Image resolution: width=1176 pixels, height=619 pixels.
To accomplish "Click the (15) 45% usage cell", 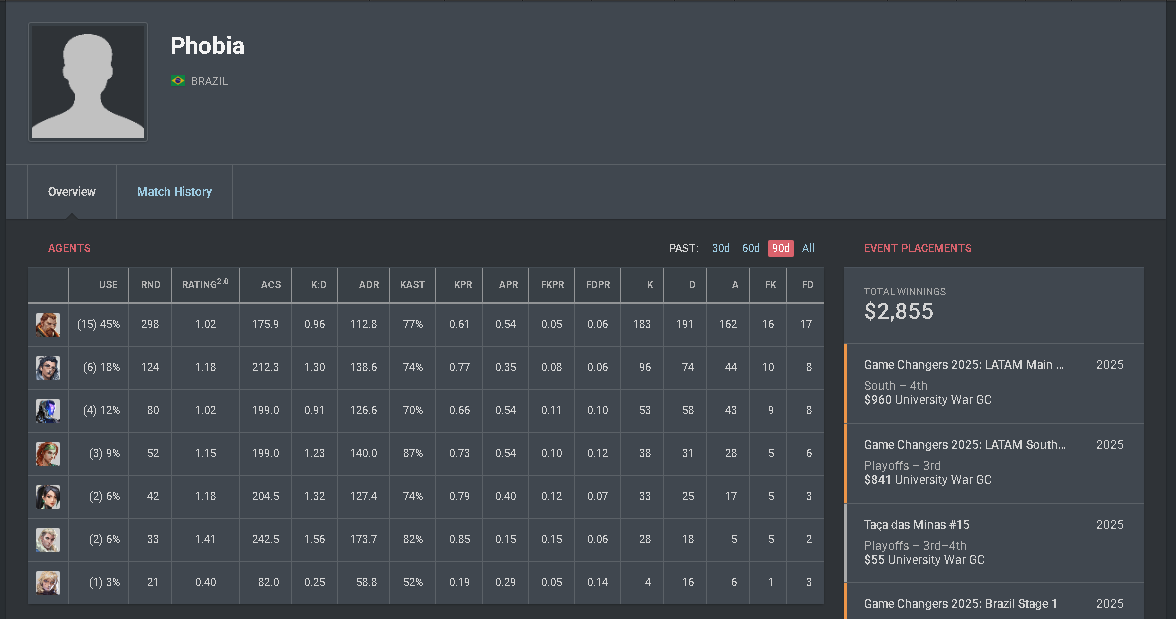I will coord(98,325).
